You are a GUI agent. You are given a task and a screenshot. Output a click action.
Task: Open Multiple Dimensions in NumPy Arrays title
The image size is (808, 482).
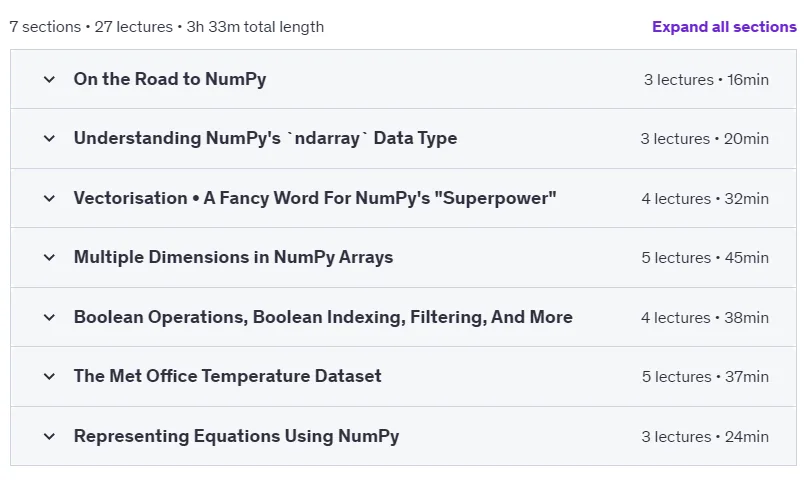point(233,257)
